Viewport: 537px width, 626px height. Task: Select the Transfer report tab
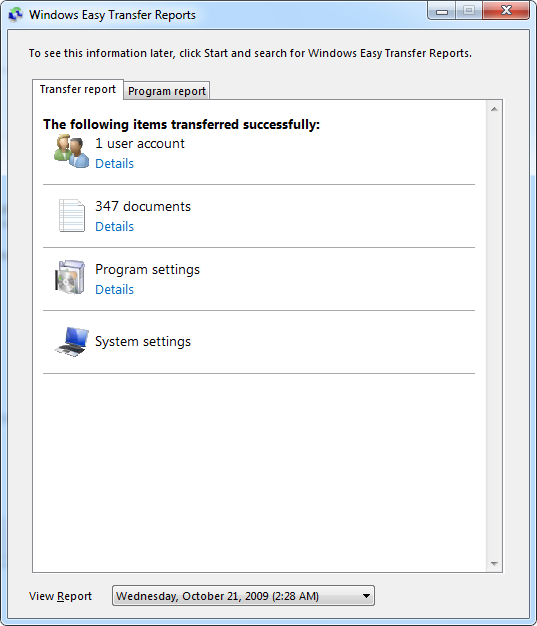click(x=78, y=89)
